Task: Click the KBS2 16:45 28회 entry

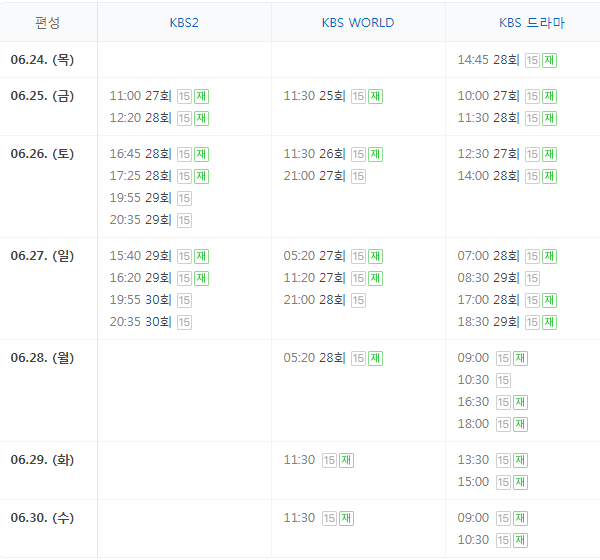Action: 140,154
